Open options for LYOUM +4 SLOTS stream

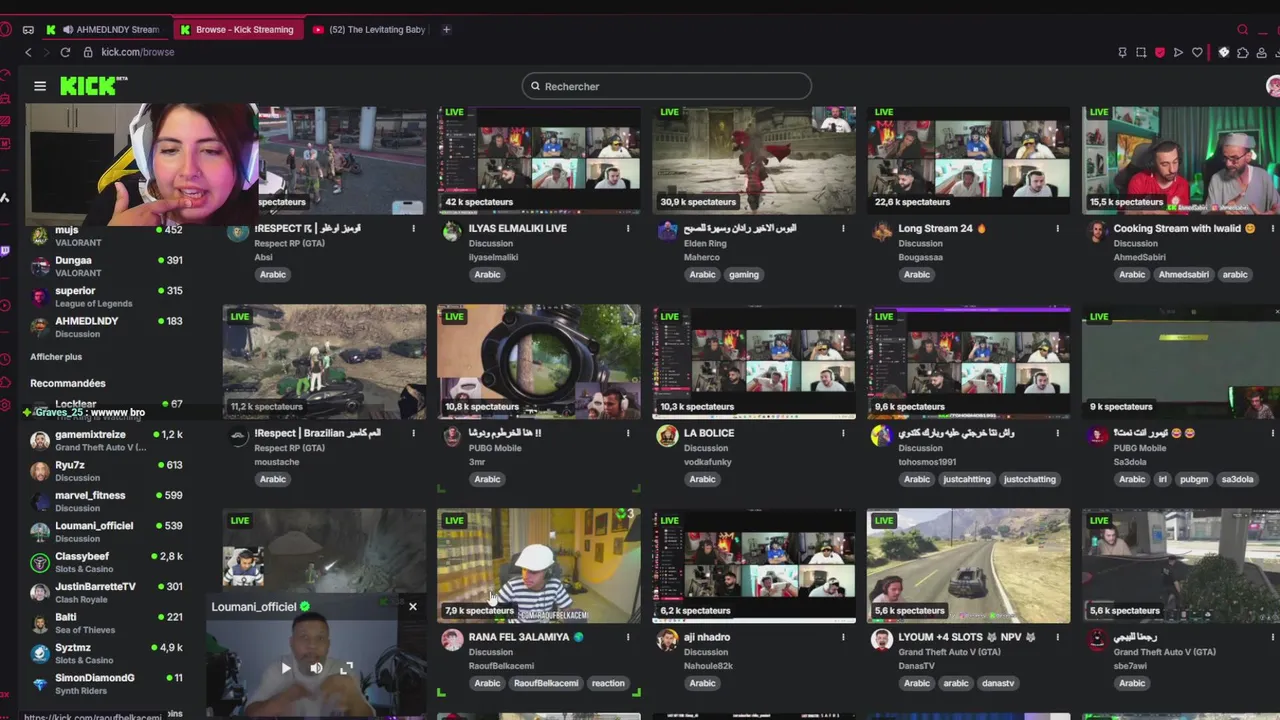[x=1058, y=637]
